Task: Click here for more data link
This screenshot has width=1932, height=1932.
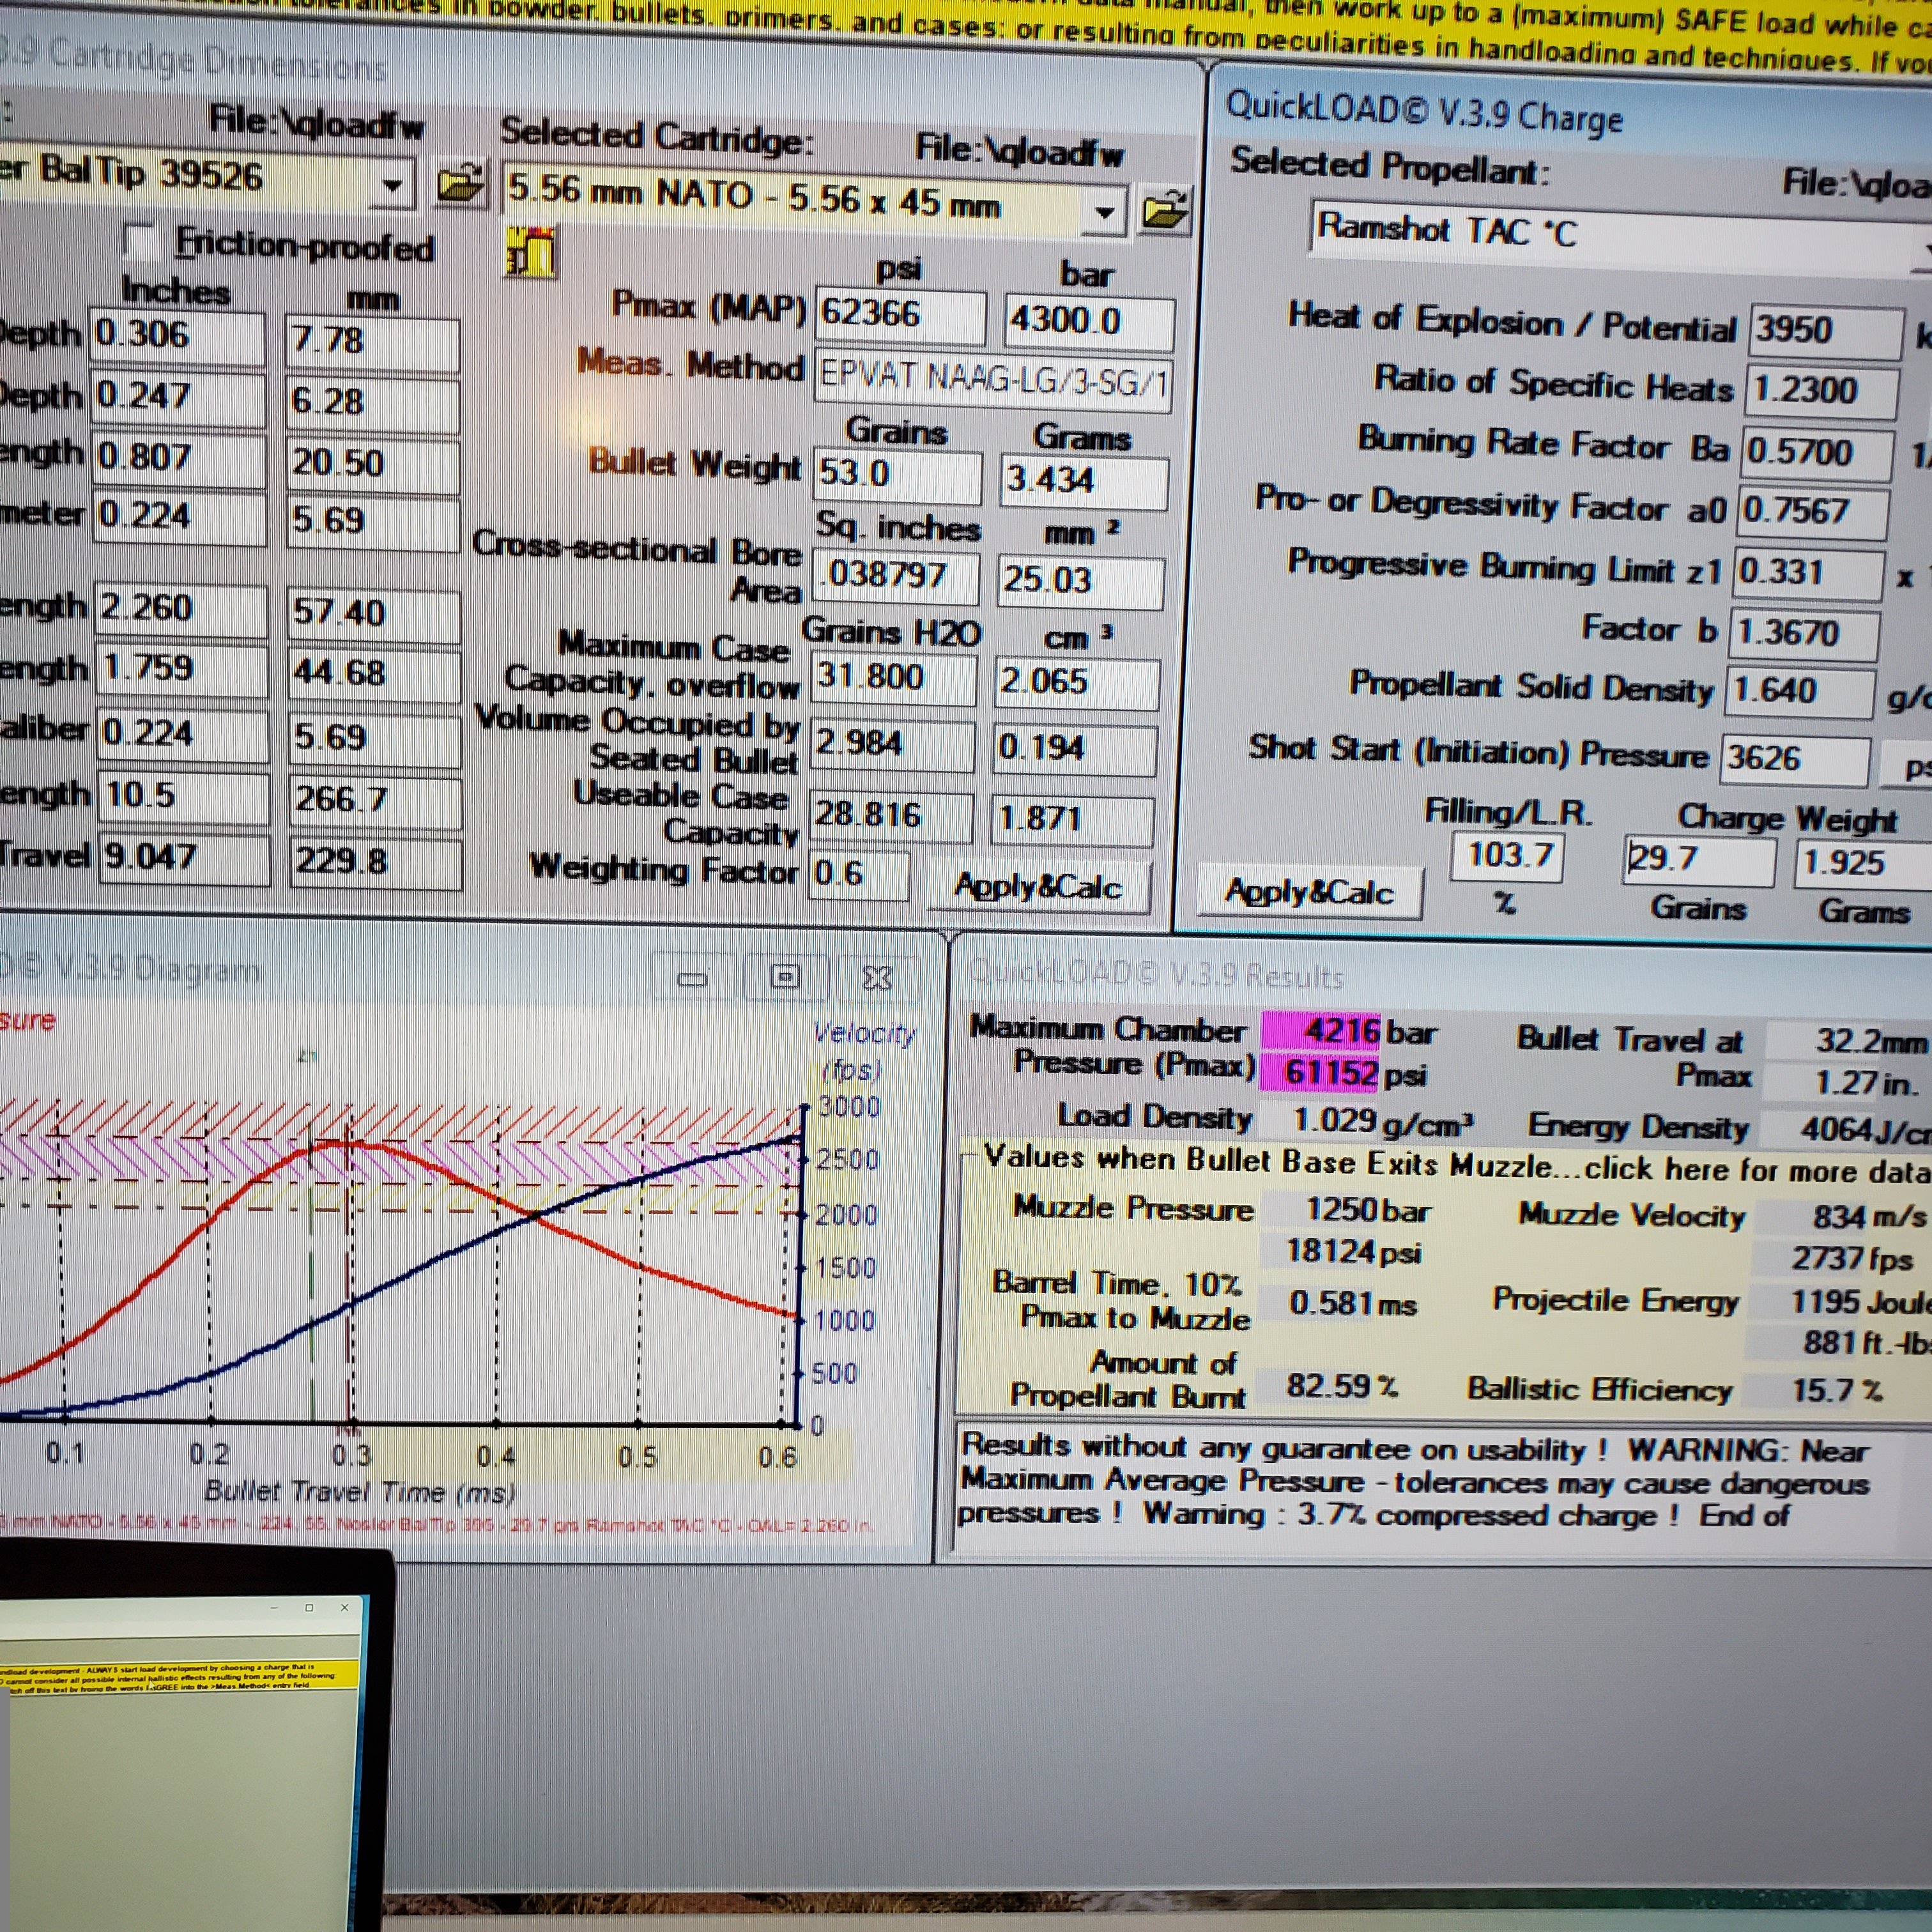Action: point(1756,1168)
